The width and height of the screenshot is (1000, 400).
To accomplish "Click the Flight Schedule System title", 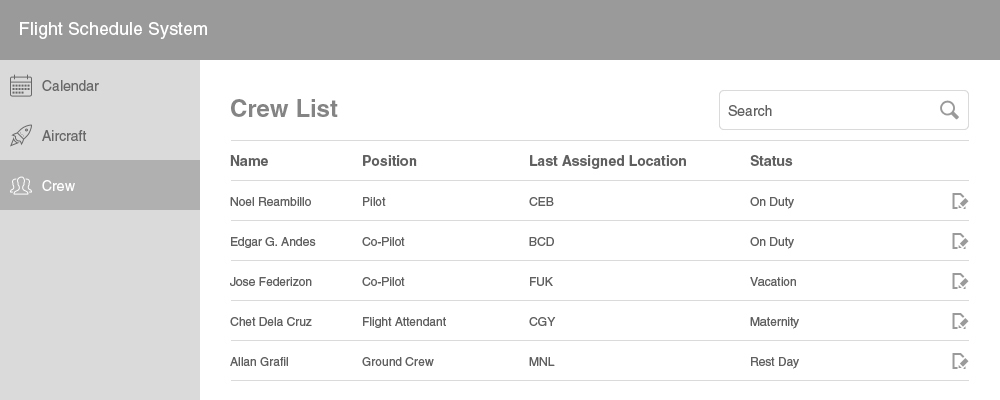I will pyautogui.click(x=114, y=29).
